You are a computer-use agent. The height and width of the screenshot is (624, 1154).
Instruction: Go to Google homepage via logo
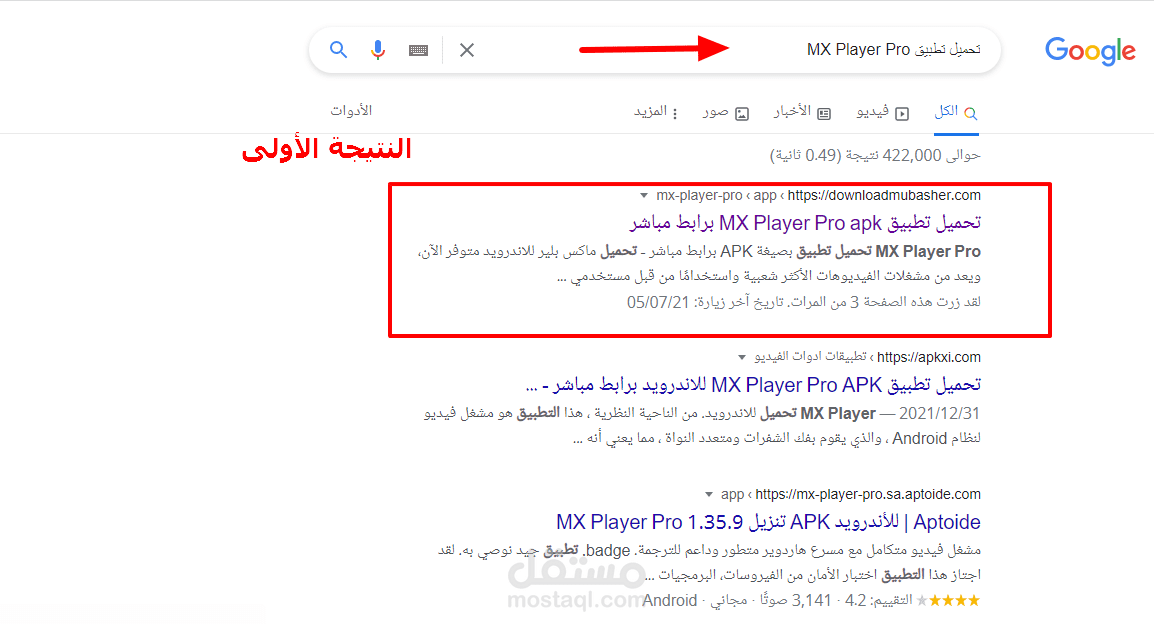click(x=1090, y=51)
